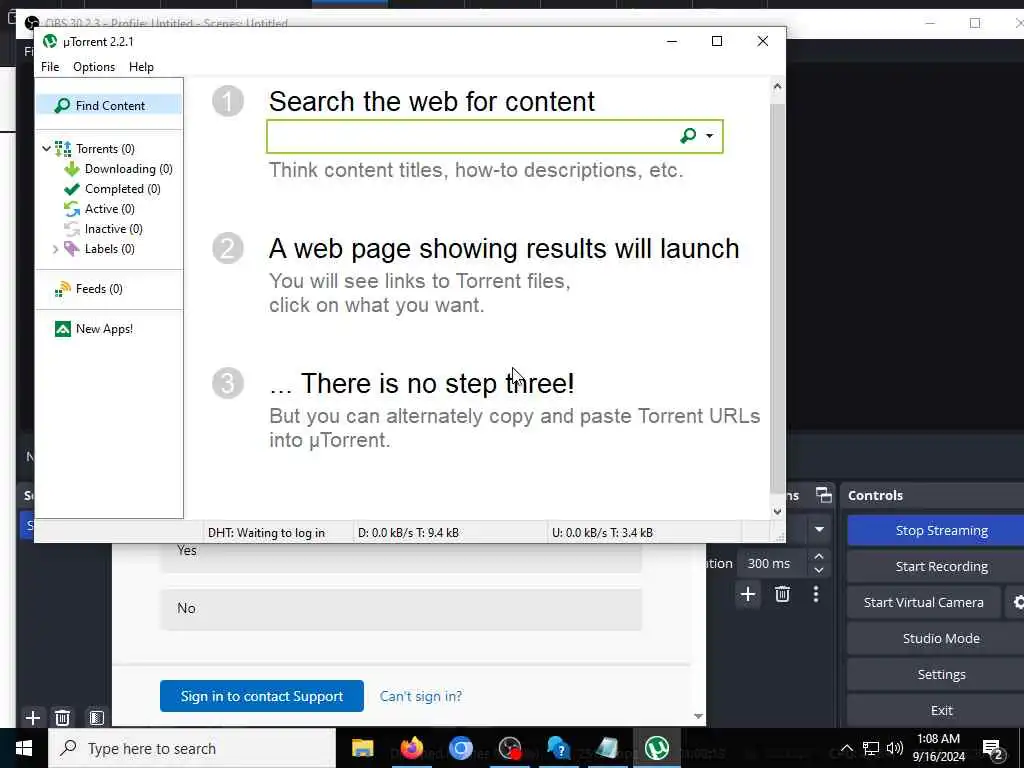Open the µTorrent Help menu
Screen dimensions: 1024x768
[x=141, y=67]
